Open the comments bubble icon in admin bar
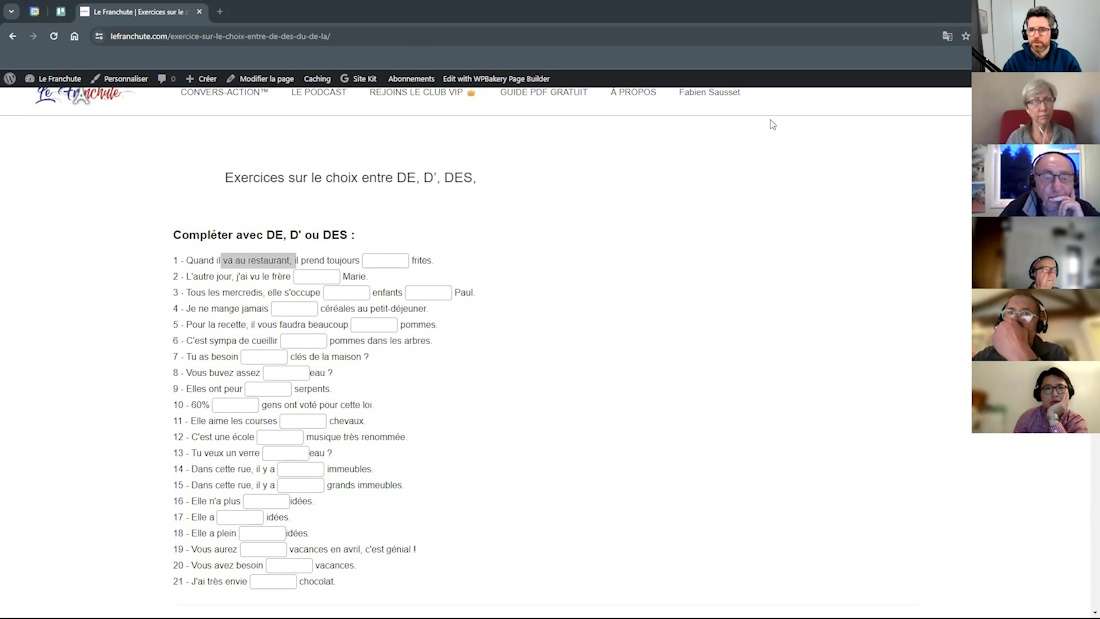This screenshot has width=1100, height=619. click(166, 79)
